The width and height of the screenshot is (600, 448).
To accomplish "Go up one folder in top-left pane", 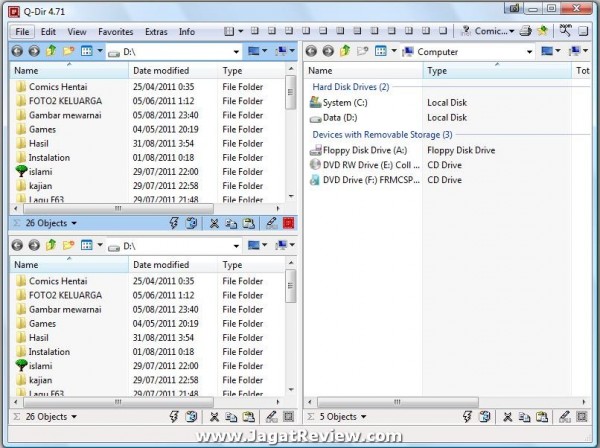I will (50, 51).
